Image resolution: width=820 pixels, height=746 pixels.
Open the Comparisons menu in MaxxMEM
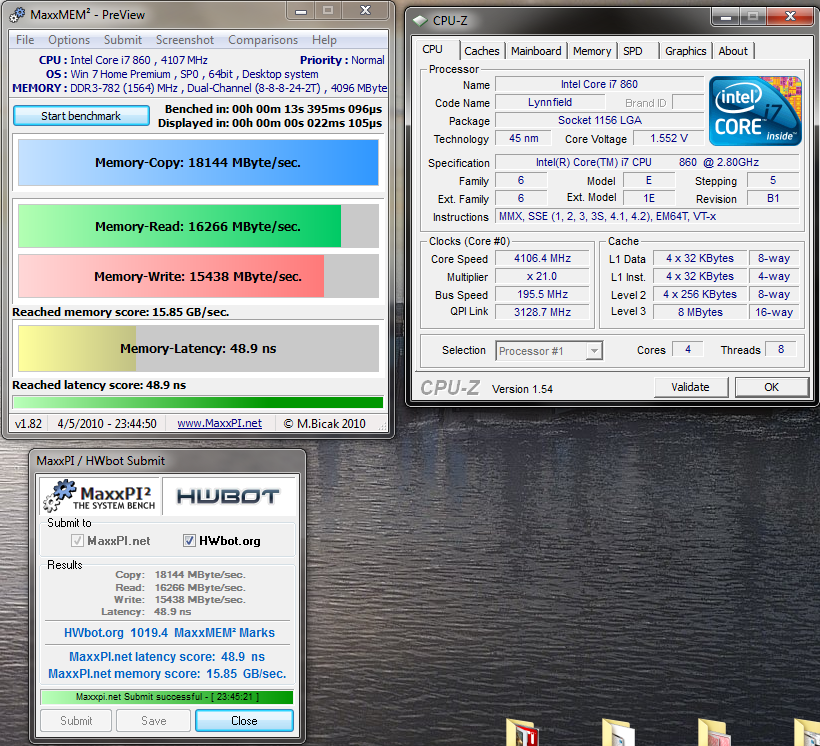coord(263,40)
